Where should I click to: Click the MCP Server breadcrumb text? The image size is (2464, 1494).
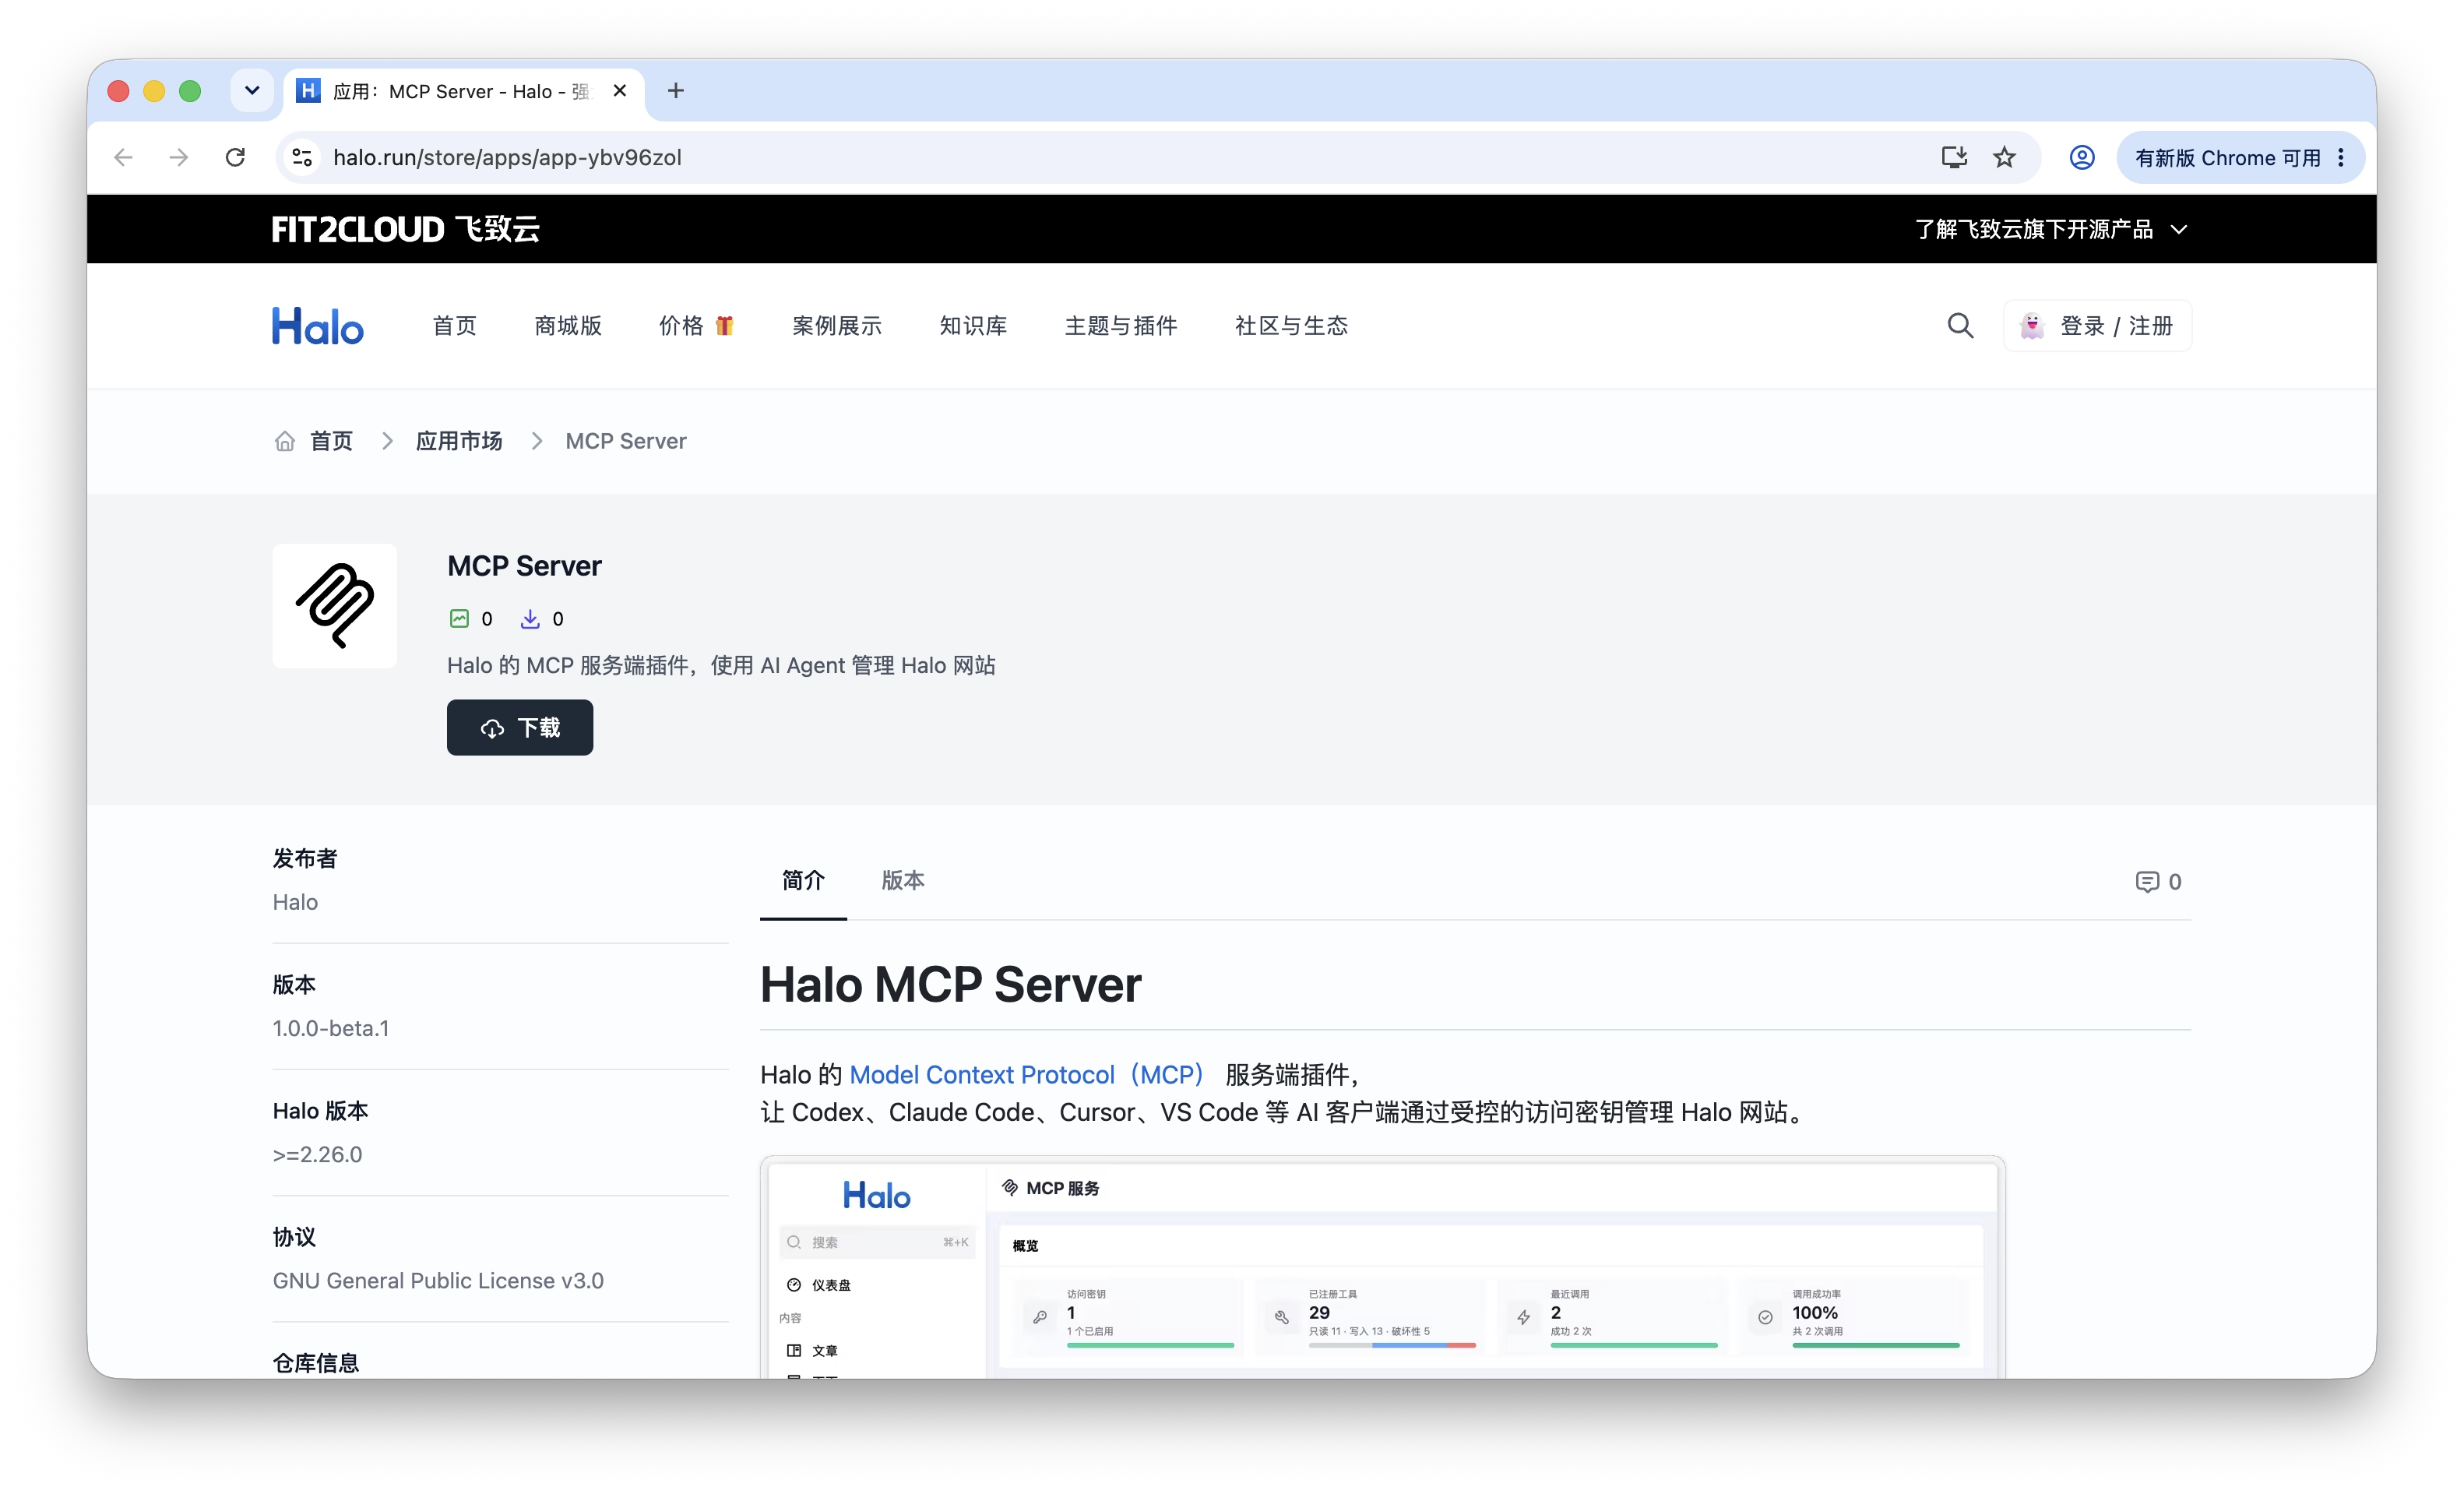626,441
